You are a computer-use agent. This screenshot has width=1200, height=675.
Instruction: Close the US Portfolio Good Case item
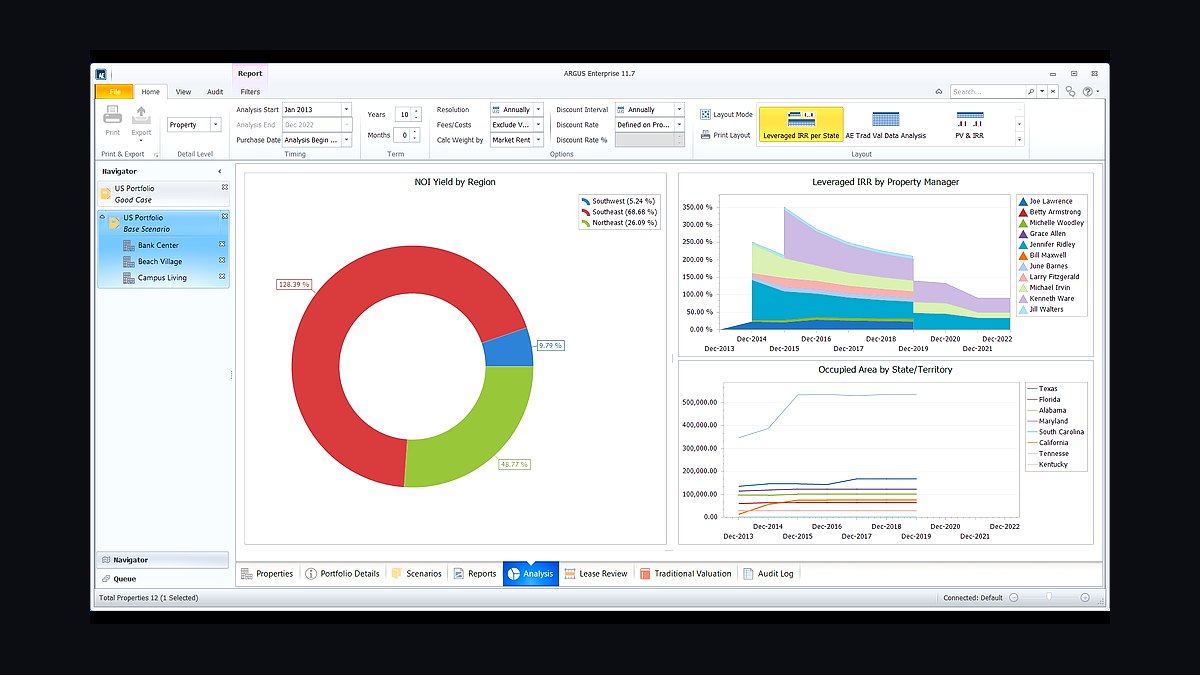coord(224,188)
